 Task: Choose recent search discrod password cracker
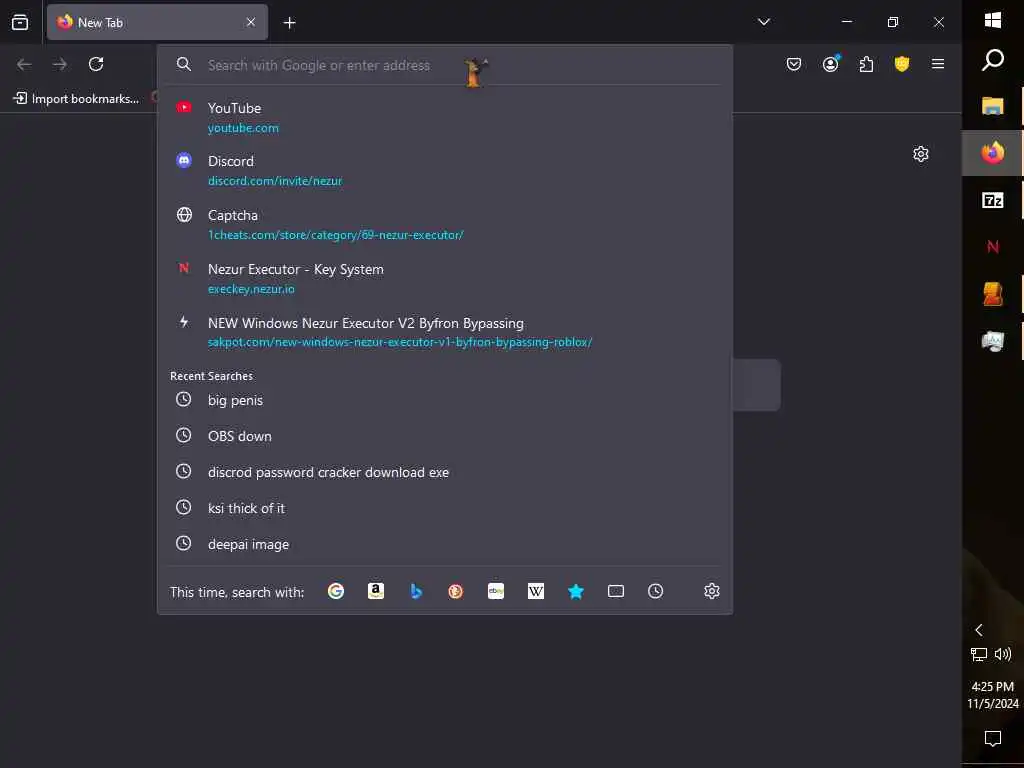click(x=444, y=472)
